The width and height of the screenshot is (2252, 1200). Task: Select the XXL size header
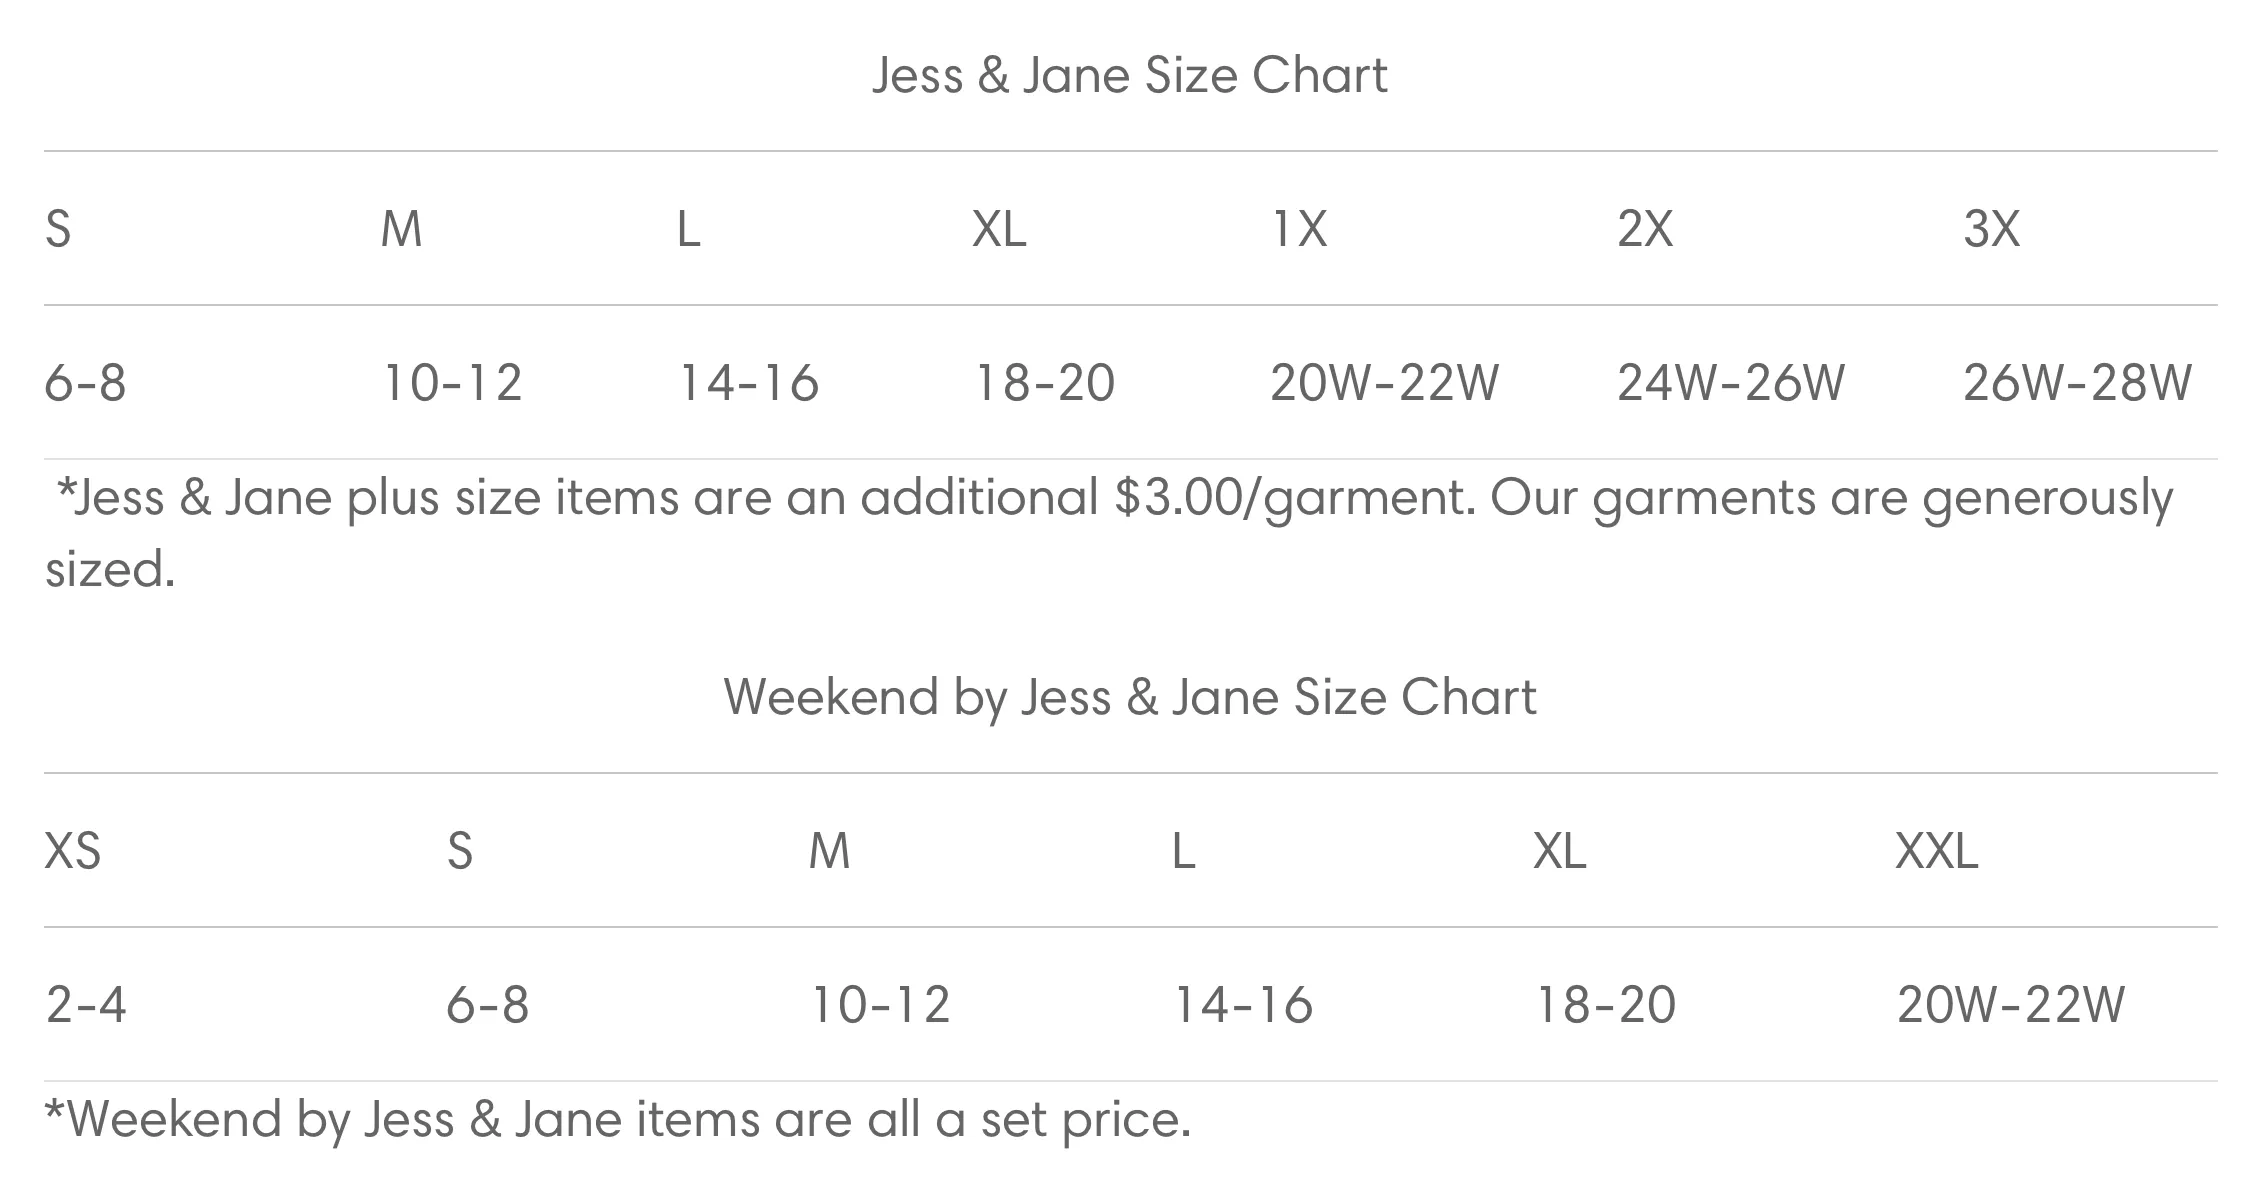[1937, 851]
